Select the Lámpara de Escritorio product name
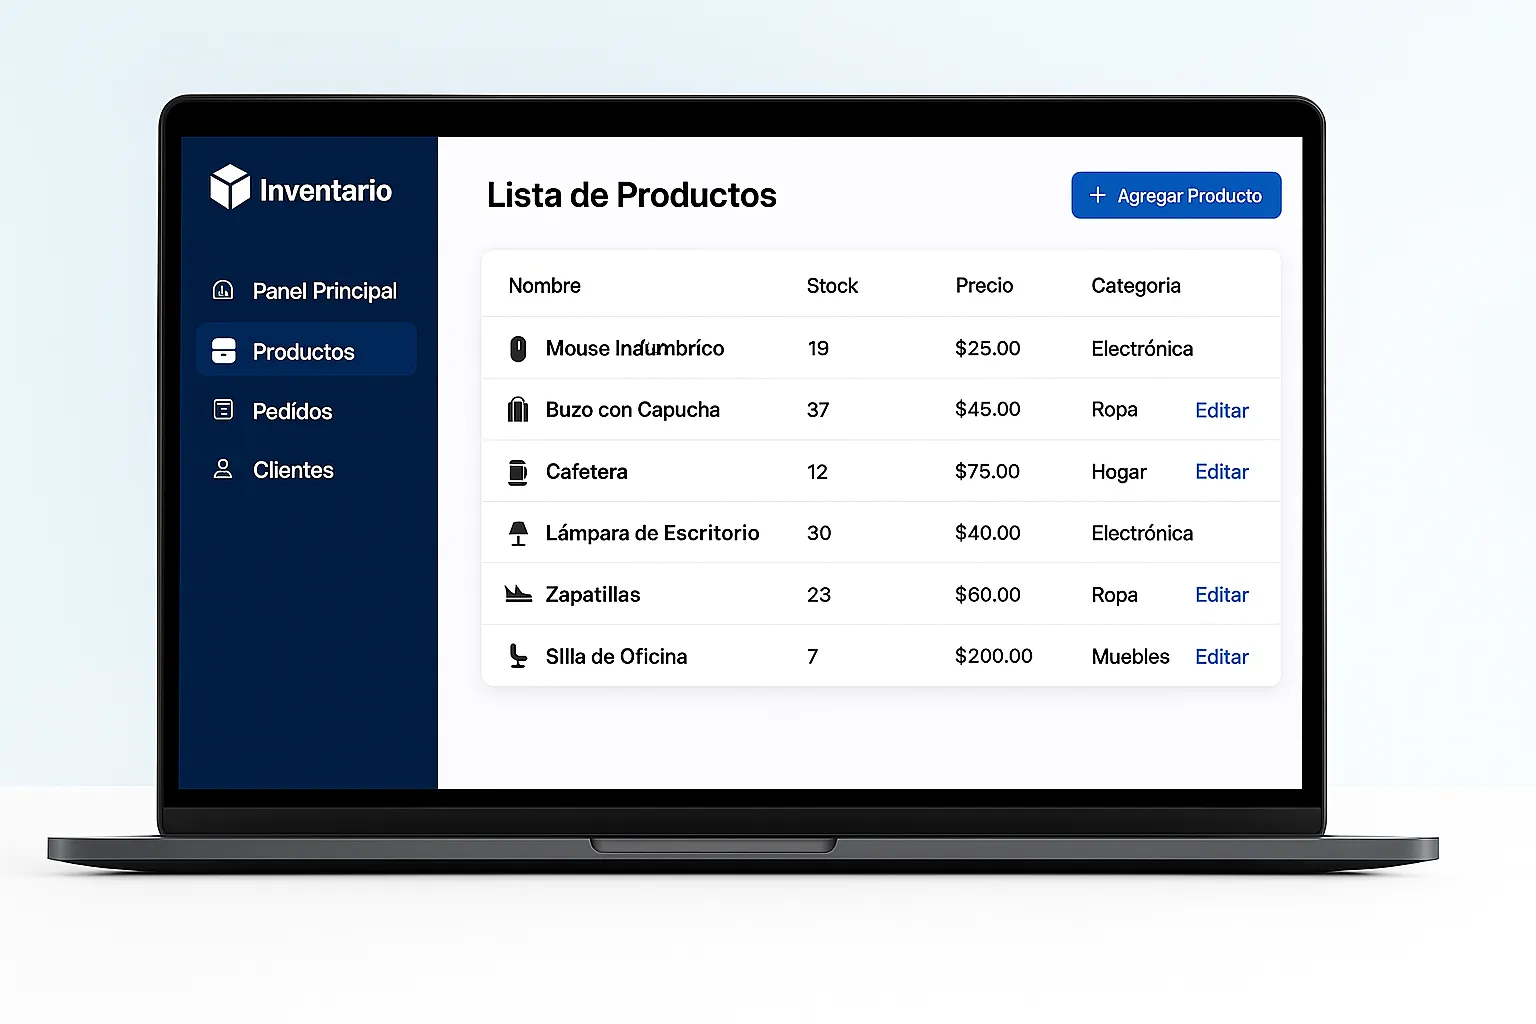The image size is (1536, 1024). click(652, 533)
